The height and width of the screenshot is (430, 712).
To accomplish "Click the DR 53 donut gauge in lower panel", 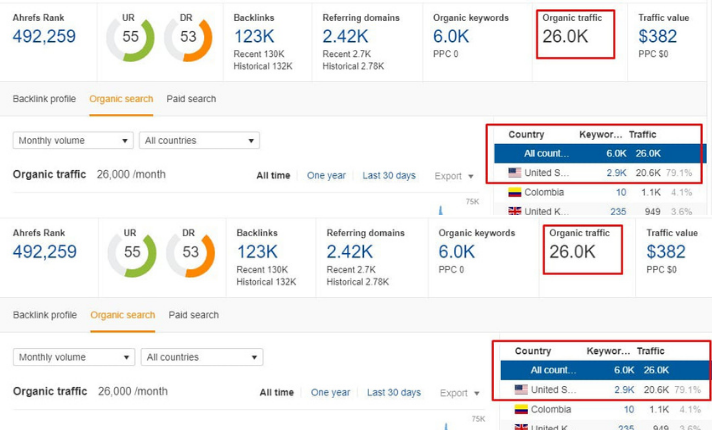I will click(190, 253).
